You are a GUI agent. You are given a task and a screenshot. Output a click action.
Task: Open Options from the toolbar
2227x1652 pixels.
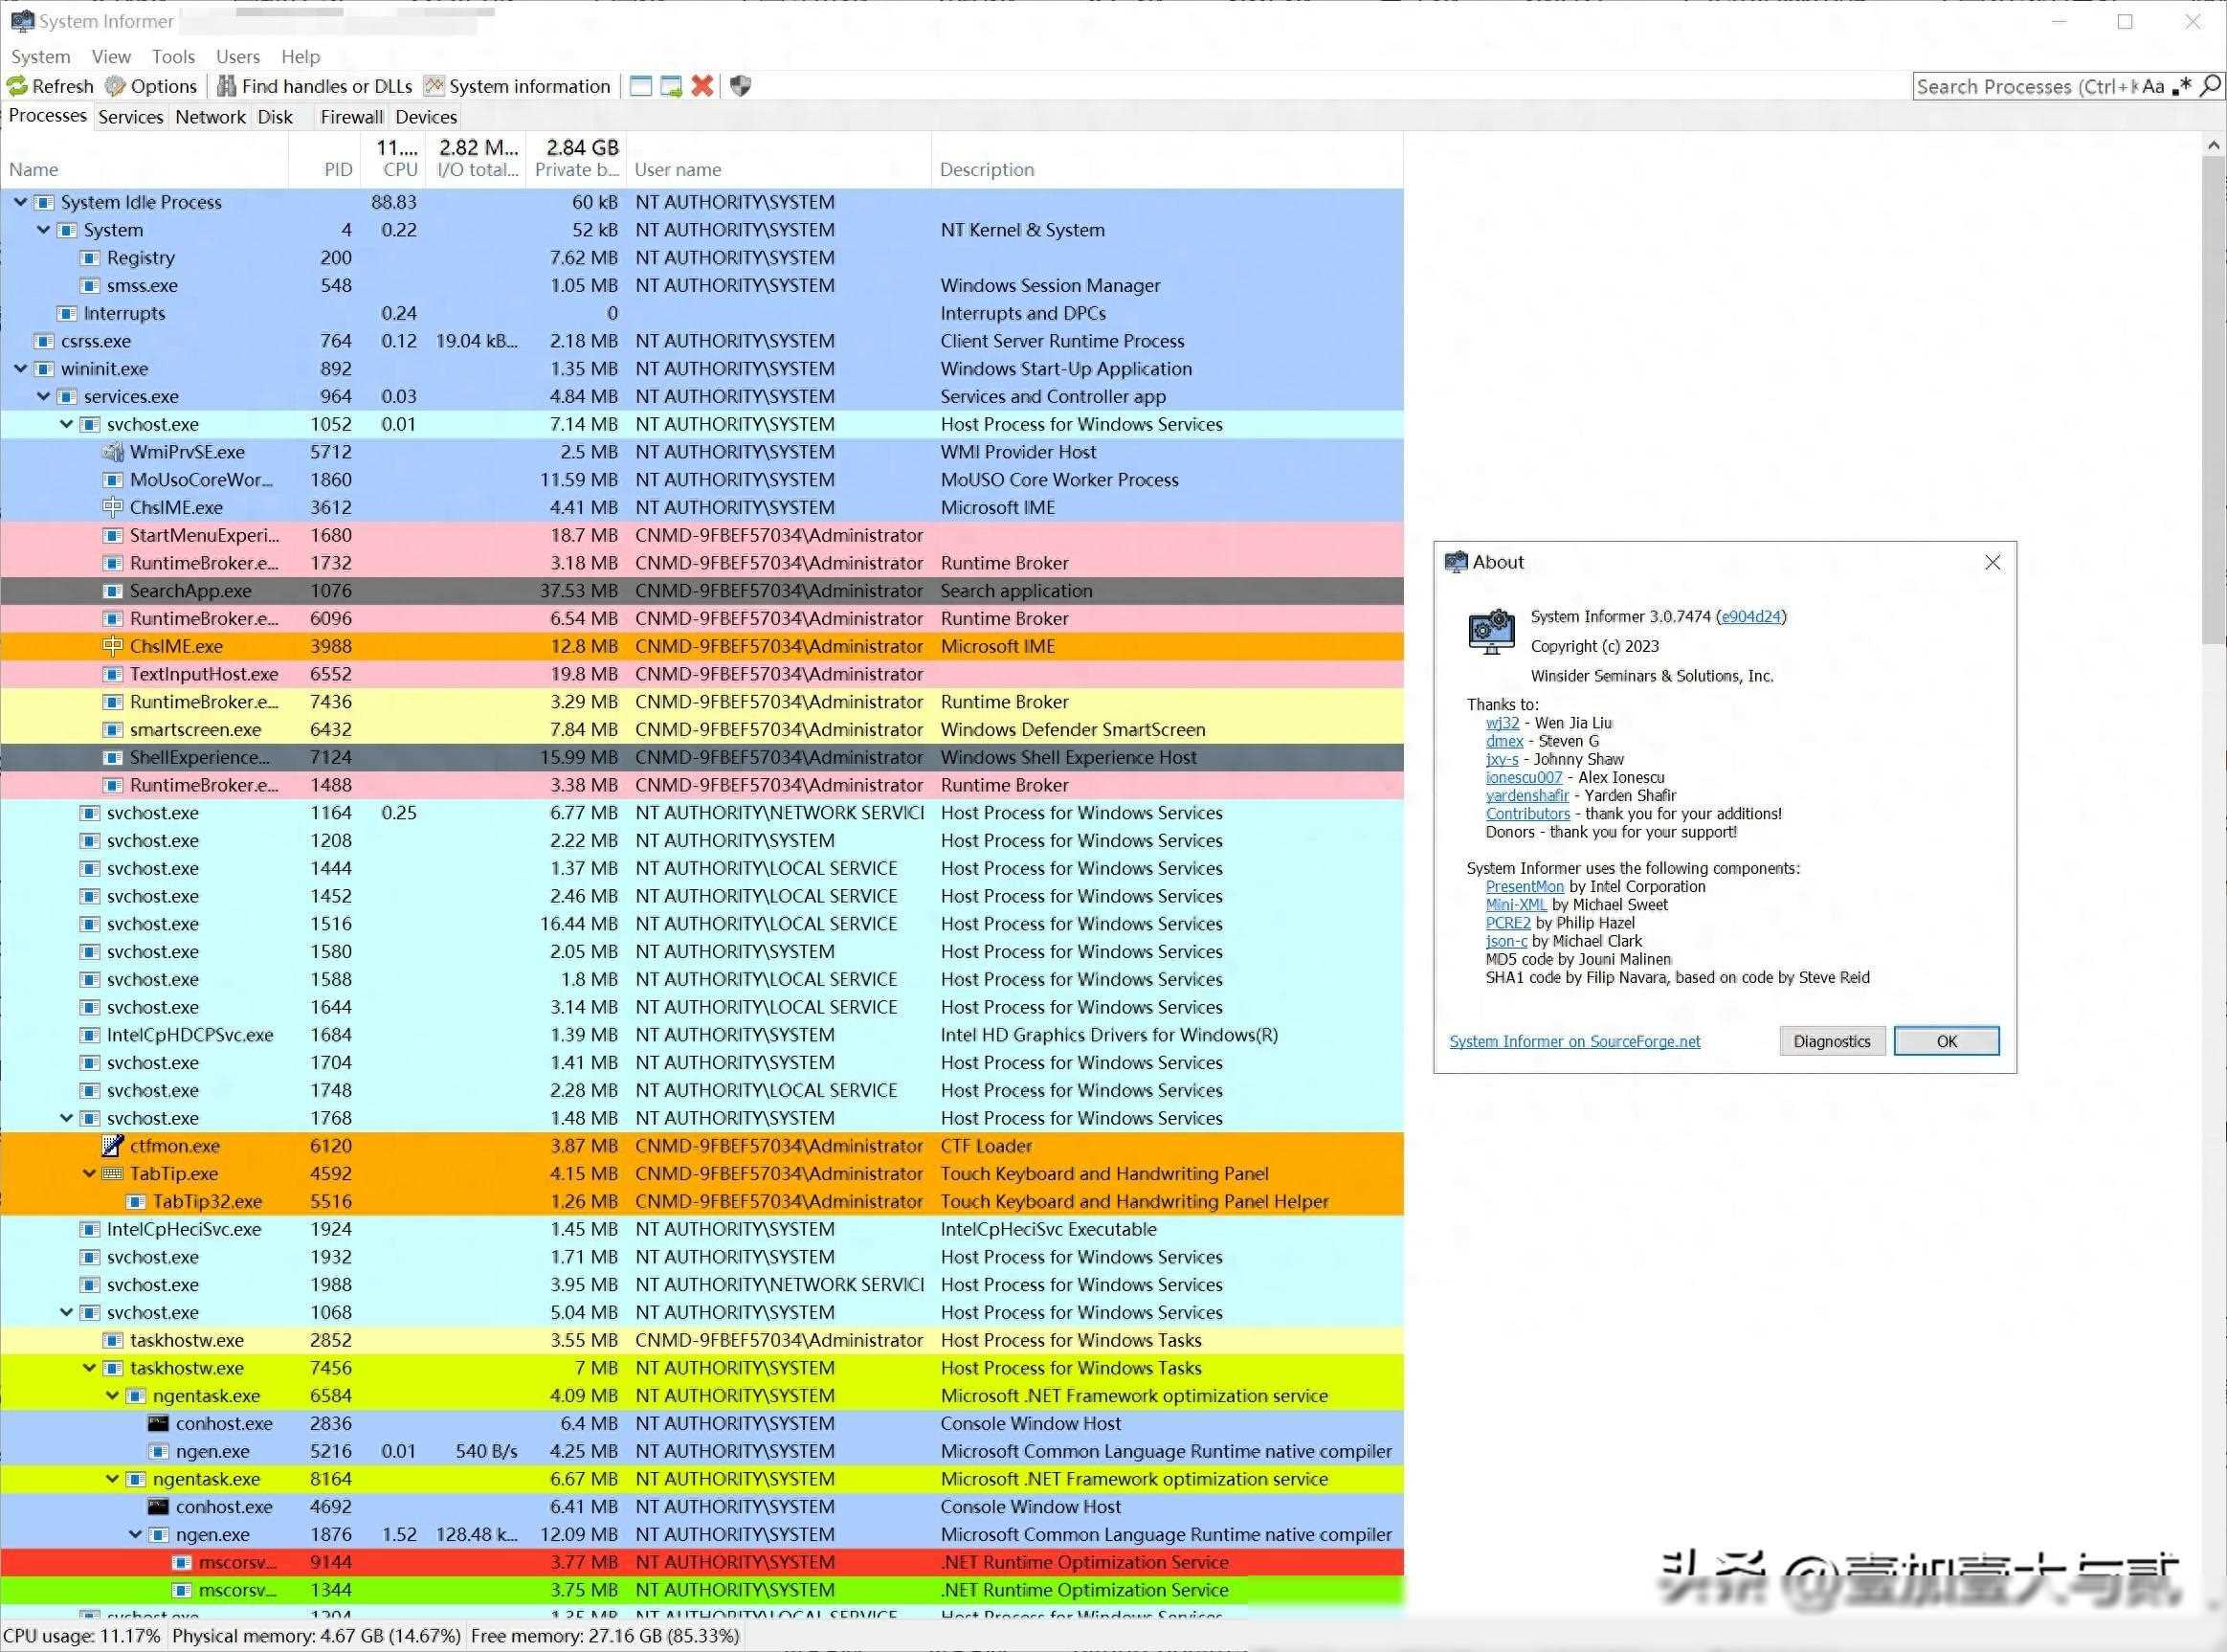[x=151, y=86]
